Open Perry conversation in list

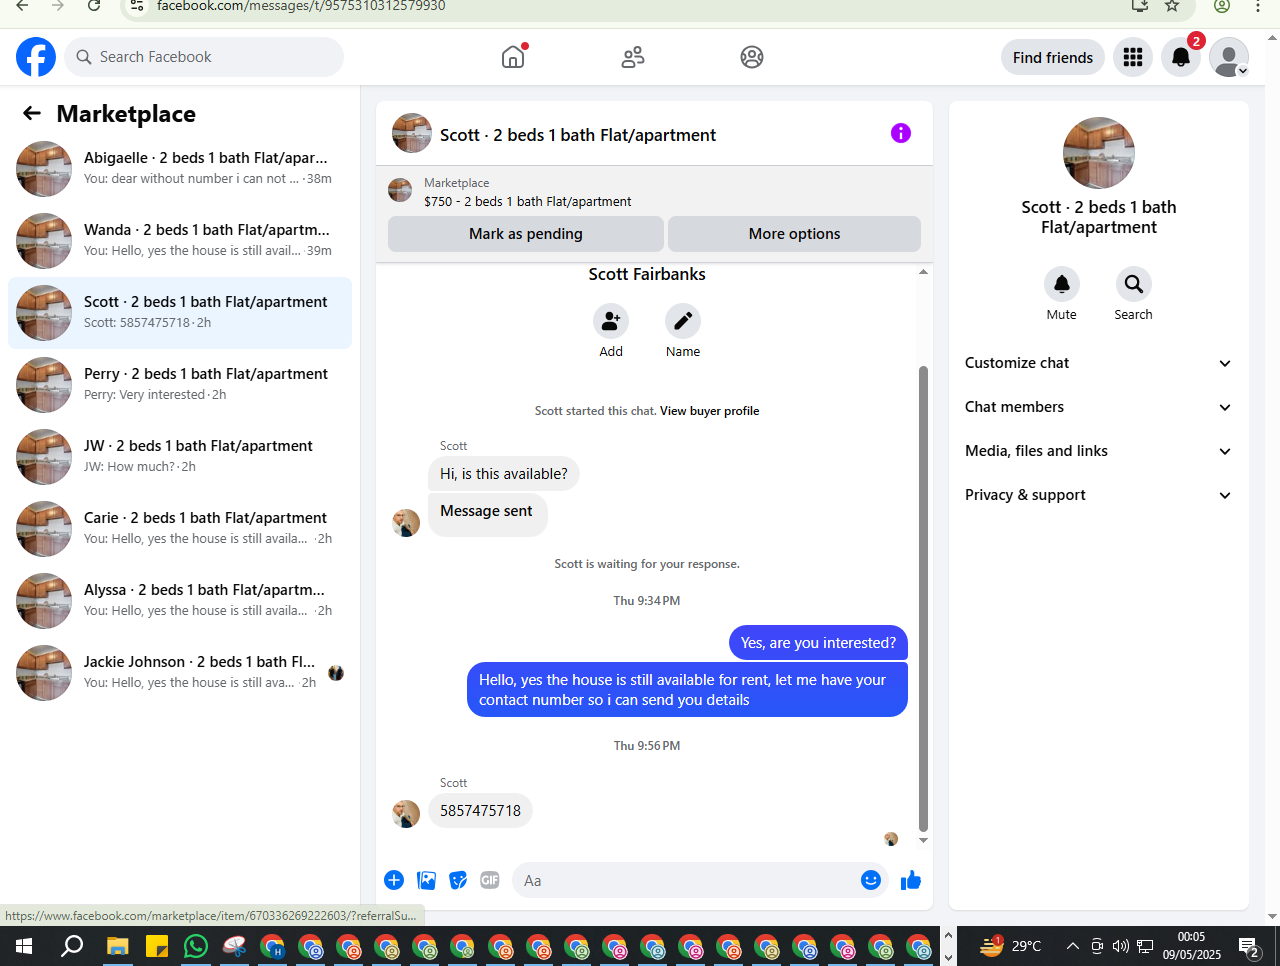180,385
